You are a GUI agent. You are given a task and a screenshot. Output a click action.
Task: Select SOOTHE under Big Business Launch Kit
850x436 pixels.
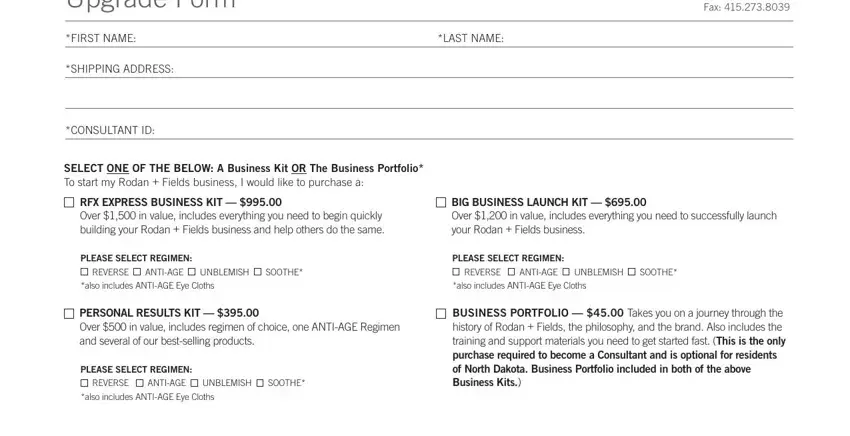point(632,272)
